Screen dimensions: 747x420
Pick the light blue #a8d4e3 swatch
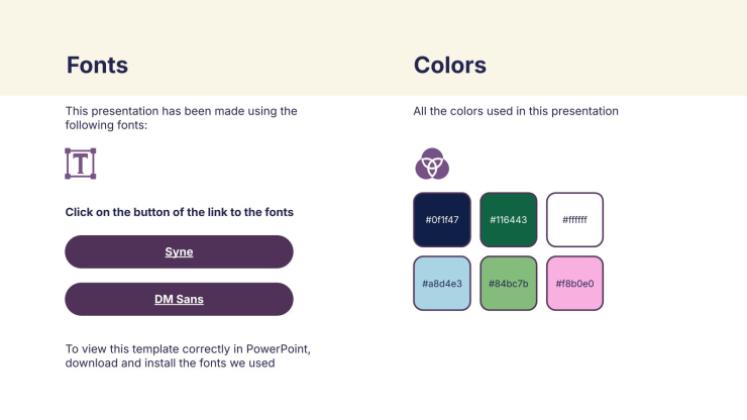pyautogui.click(x=441, y=283)
